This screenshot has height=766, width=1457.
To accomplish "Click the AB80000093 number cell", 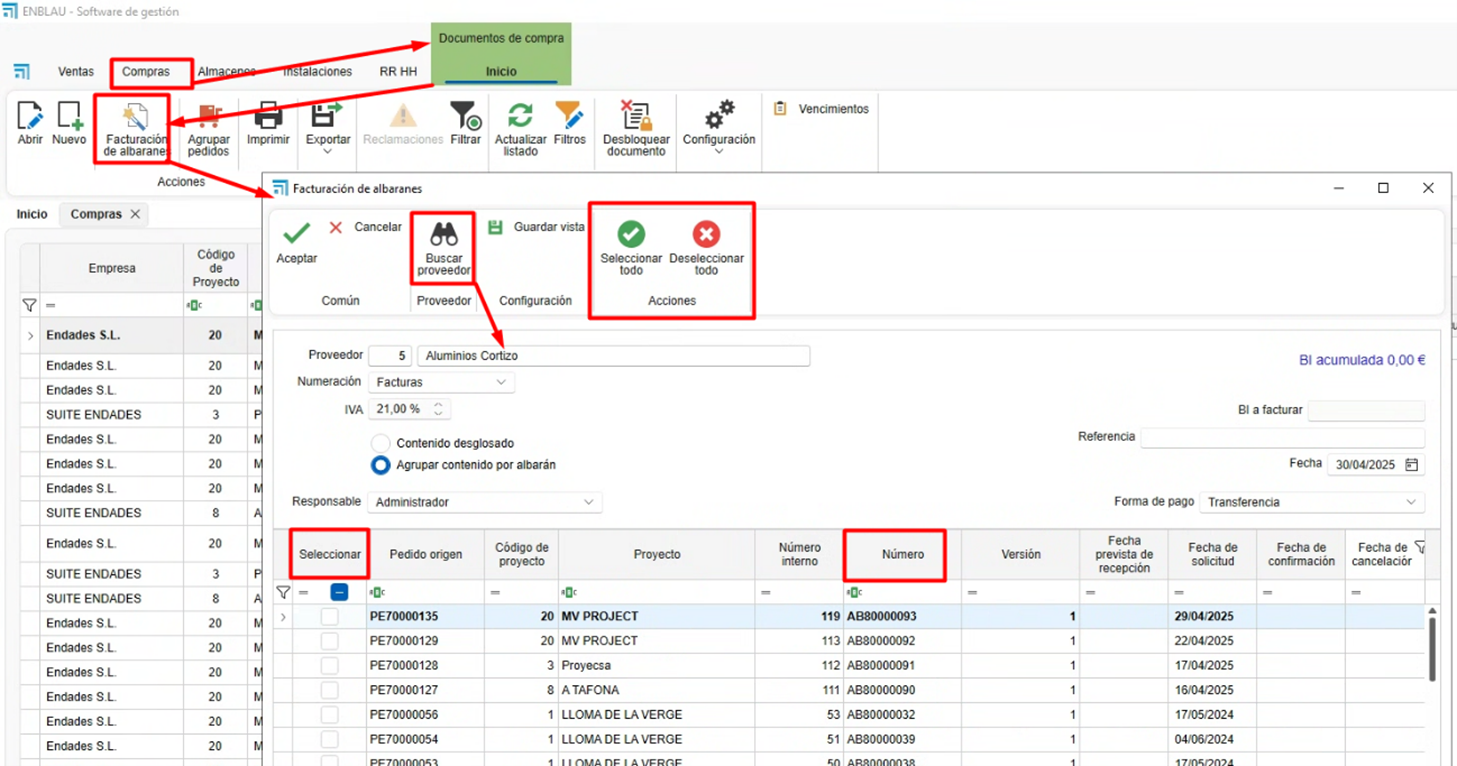I will pos(902,617).
